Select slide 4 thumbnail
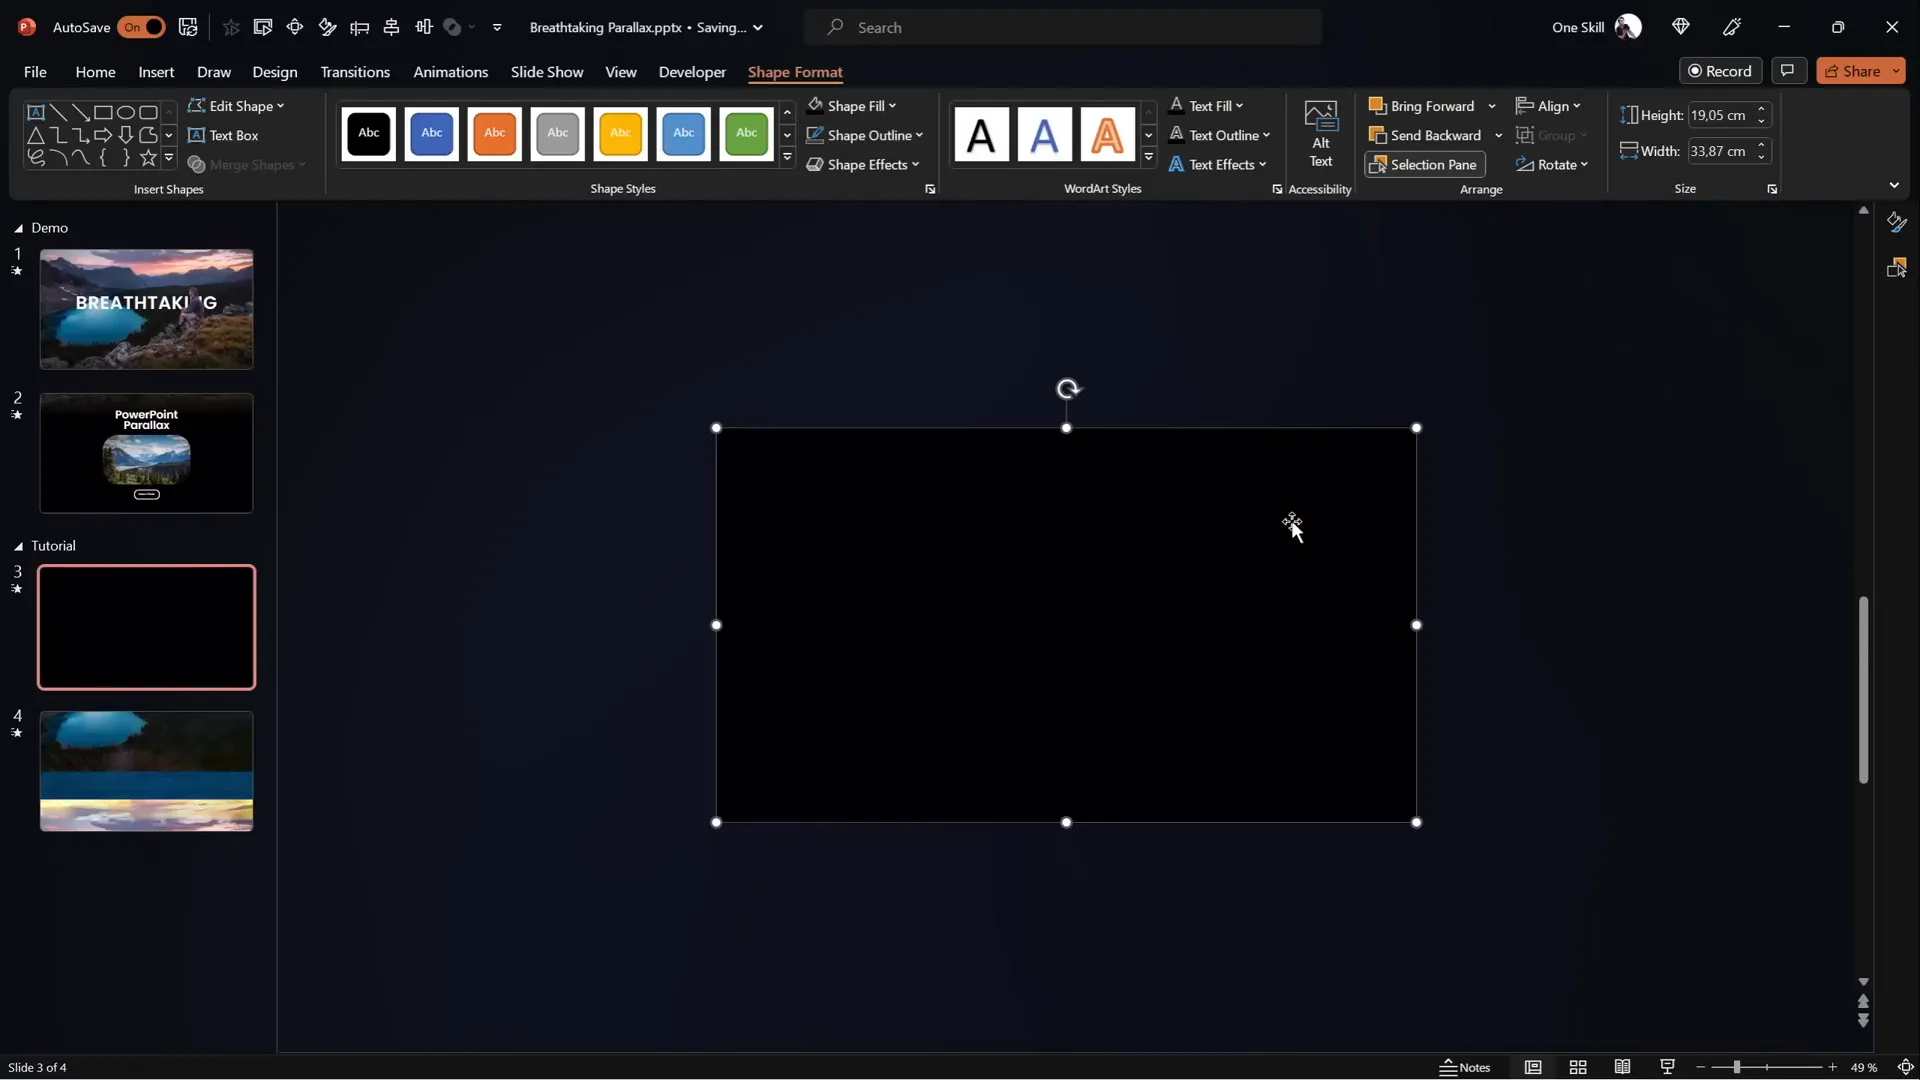The image size is (1920, 1080). coord(145,771)
